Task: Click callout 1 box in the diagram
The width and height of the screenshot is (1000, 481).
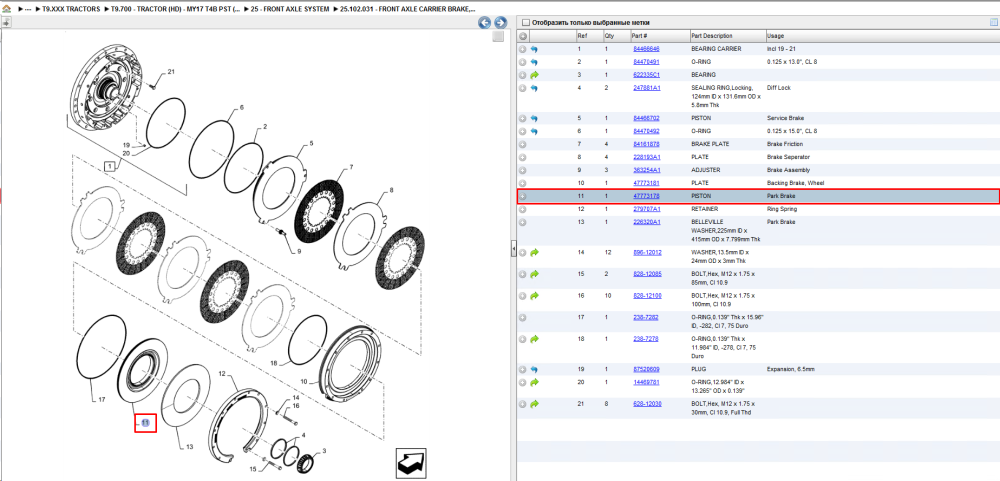Action: (x=110, y=167)
